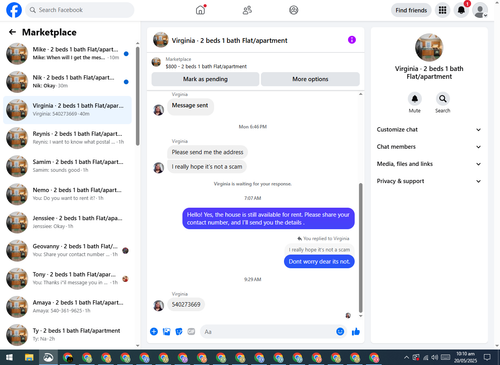Click the chat scroll-down arrow

point(360,316)
